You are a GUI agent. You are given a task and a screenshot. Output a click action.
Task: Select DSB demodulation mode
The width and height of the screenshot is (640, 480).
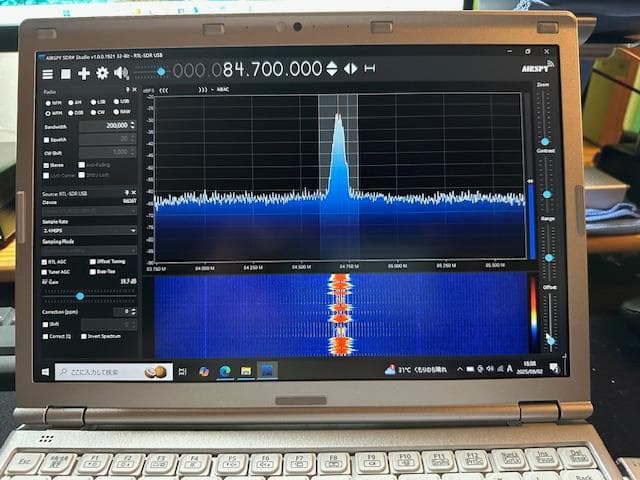click(76, 113)
